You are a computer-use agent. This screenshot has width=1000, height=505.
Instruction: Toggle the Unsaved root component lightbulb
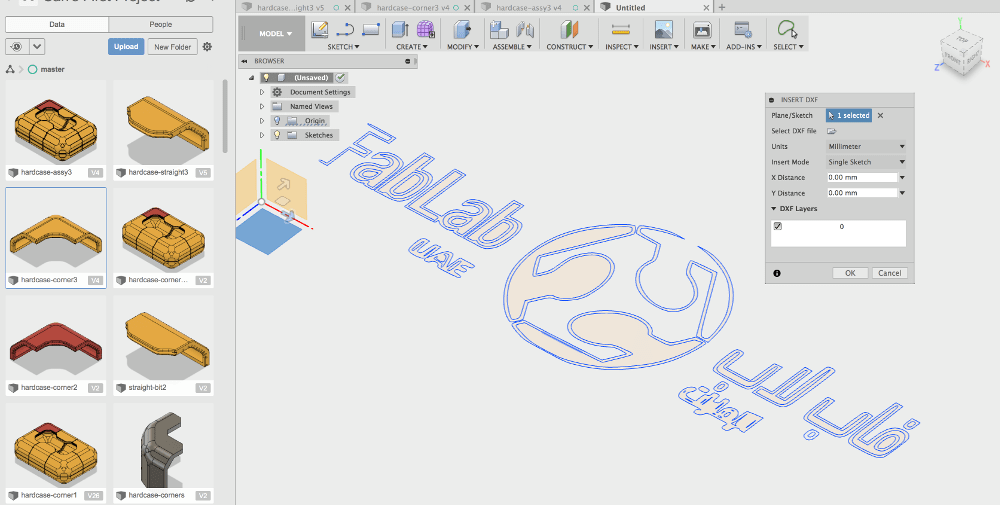pos(267,78)
